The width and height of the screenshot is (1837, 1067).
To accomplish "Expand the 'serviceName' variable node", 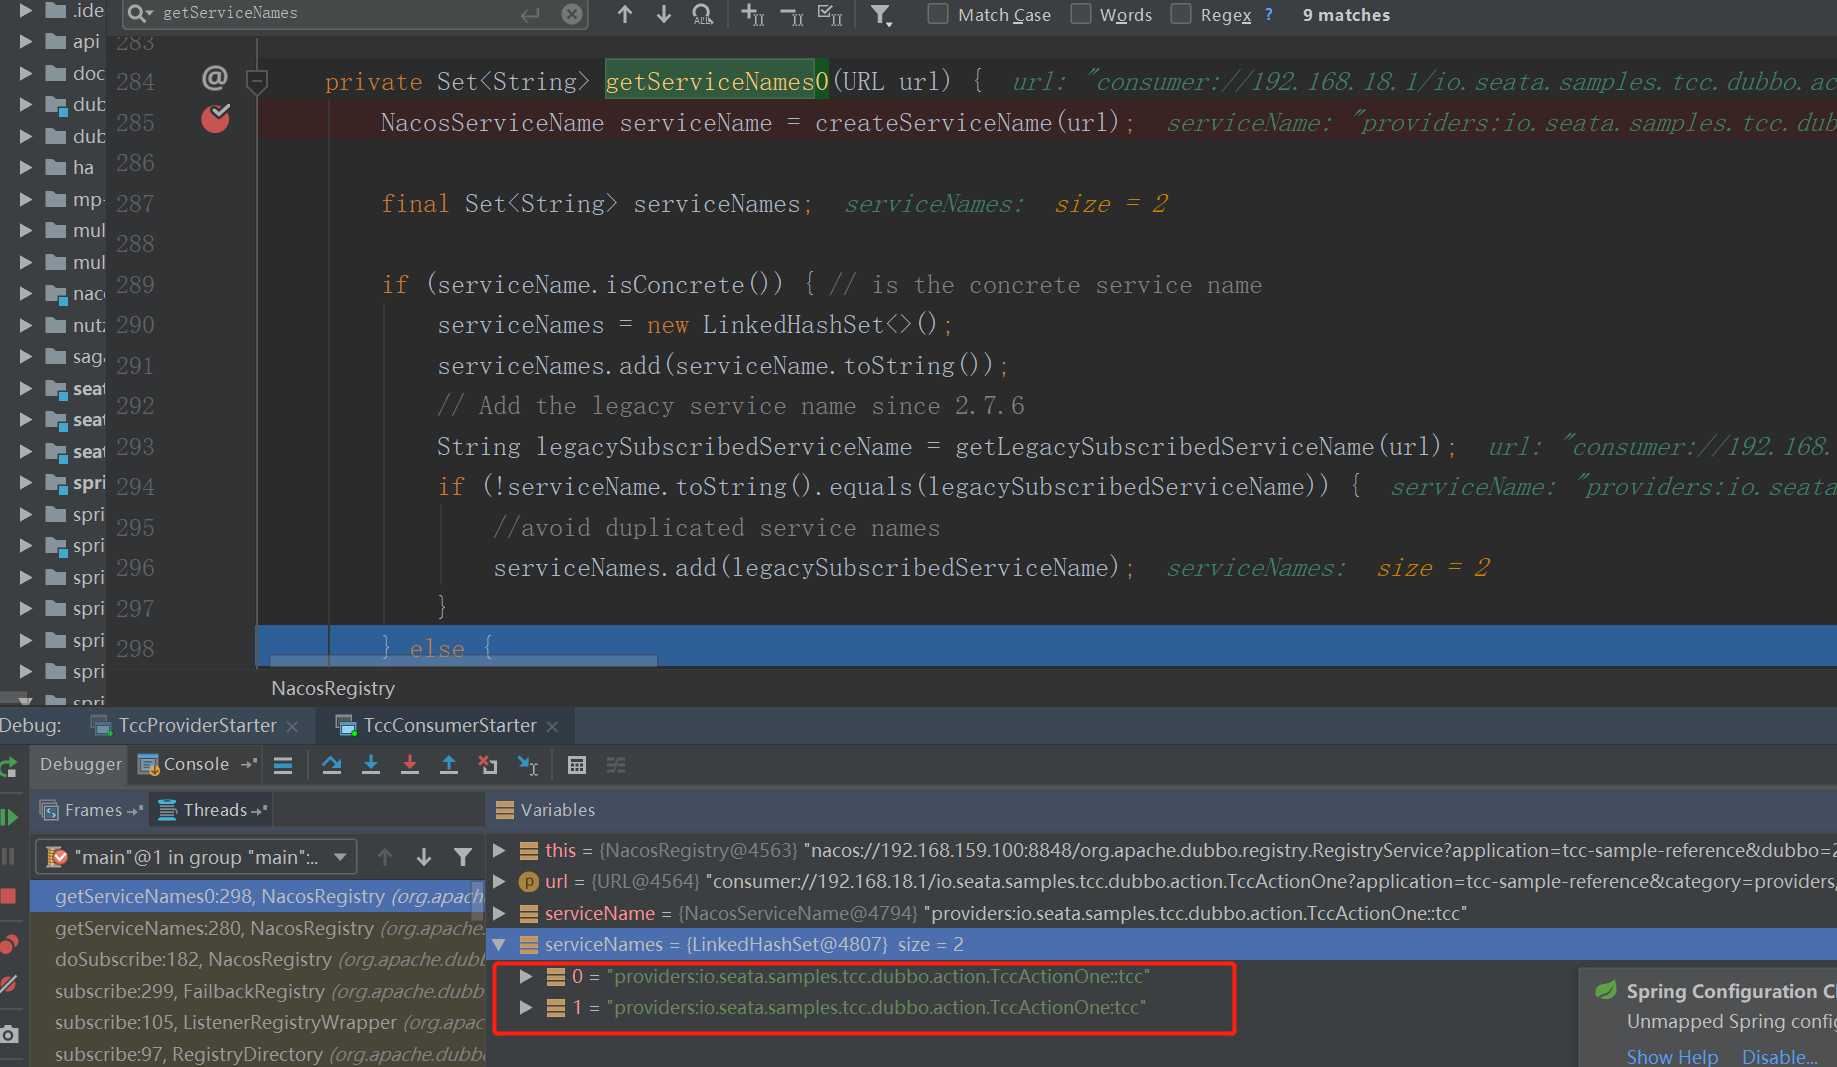I will point(499,913).
